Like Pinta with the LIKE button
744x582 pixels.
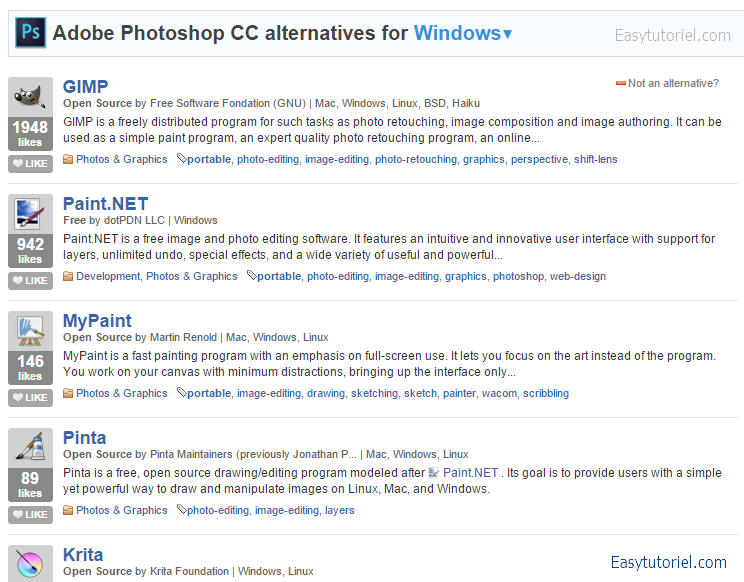tap(30, 515)
